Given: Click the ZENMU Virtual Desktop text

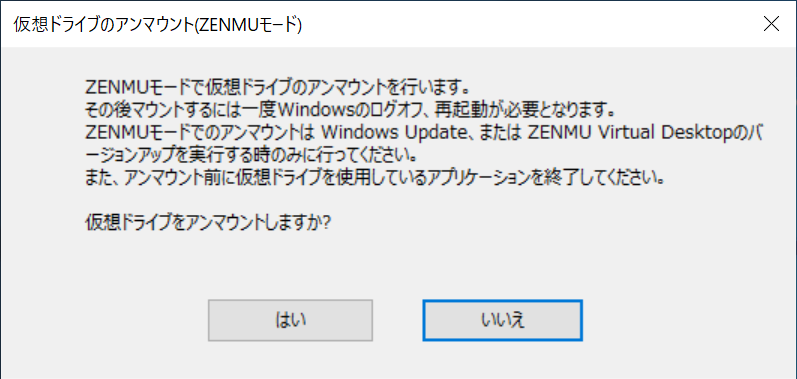Looking at the screenshot, I should coord(628,133).
